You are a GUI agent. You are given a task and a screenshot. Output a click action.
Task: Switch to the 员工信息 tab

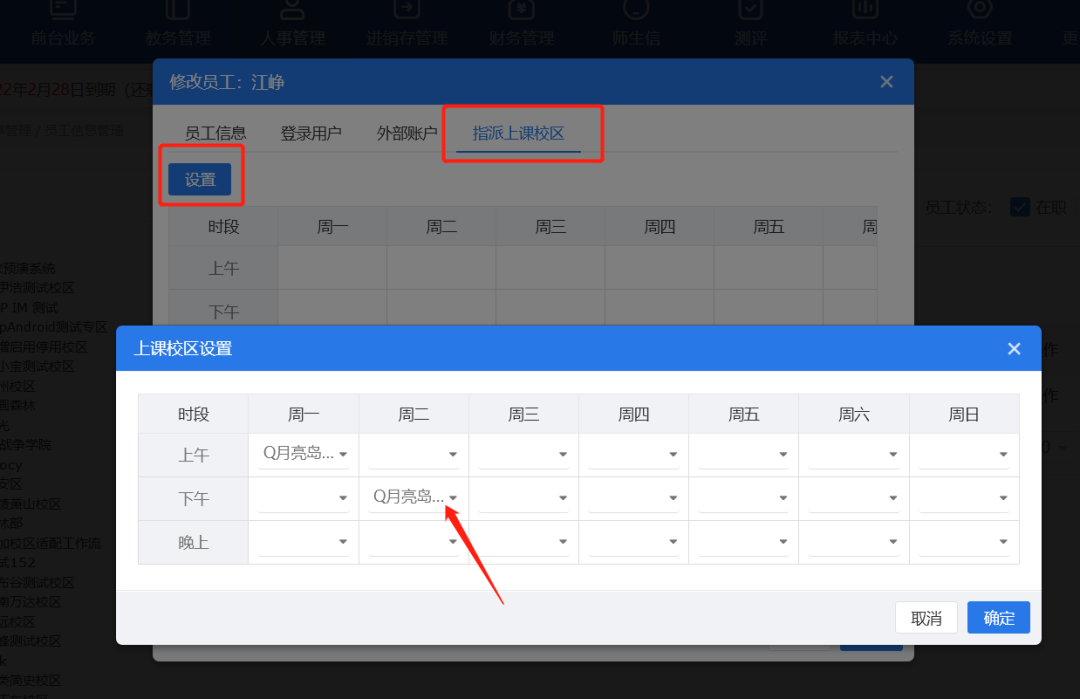pos(215,133)
